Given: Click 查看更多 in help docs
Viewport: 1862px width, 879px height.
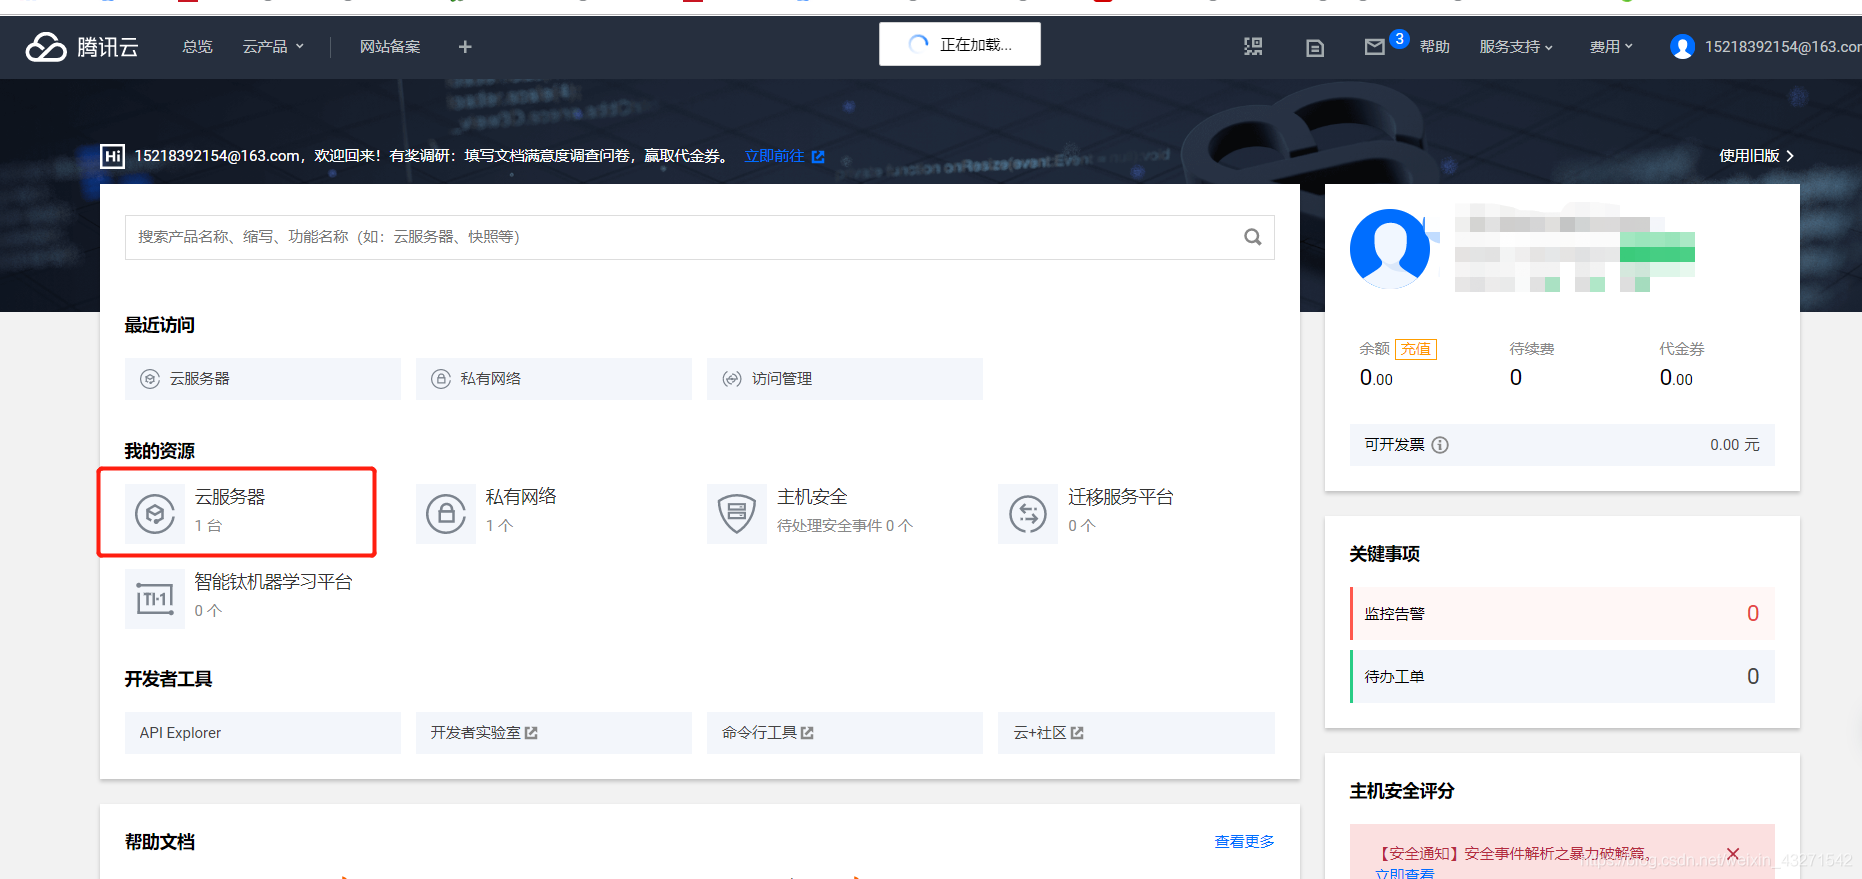Looking at the screenshot, I should [1244, 842].
